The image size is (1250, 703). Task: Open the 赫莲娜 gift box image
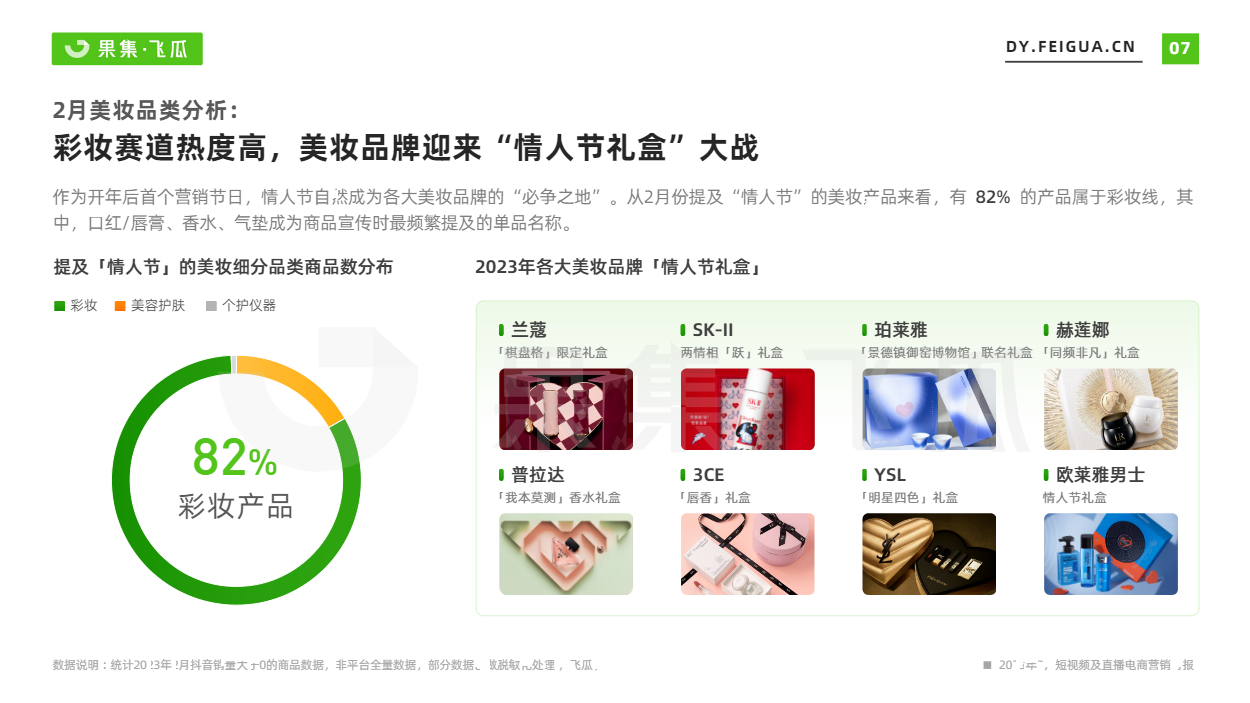pos(1111,409)
